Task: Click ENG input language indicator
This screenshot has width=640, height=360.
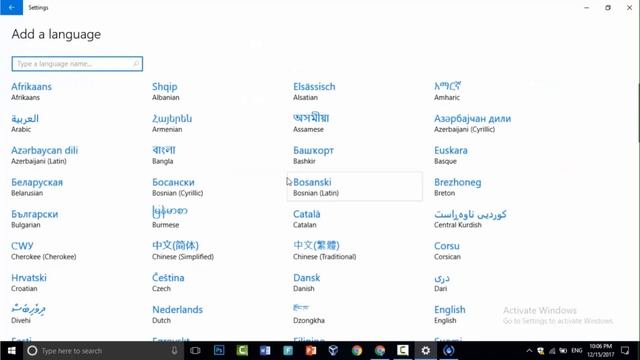Action: click(577, 351)
